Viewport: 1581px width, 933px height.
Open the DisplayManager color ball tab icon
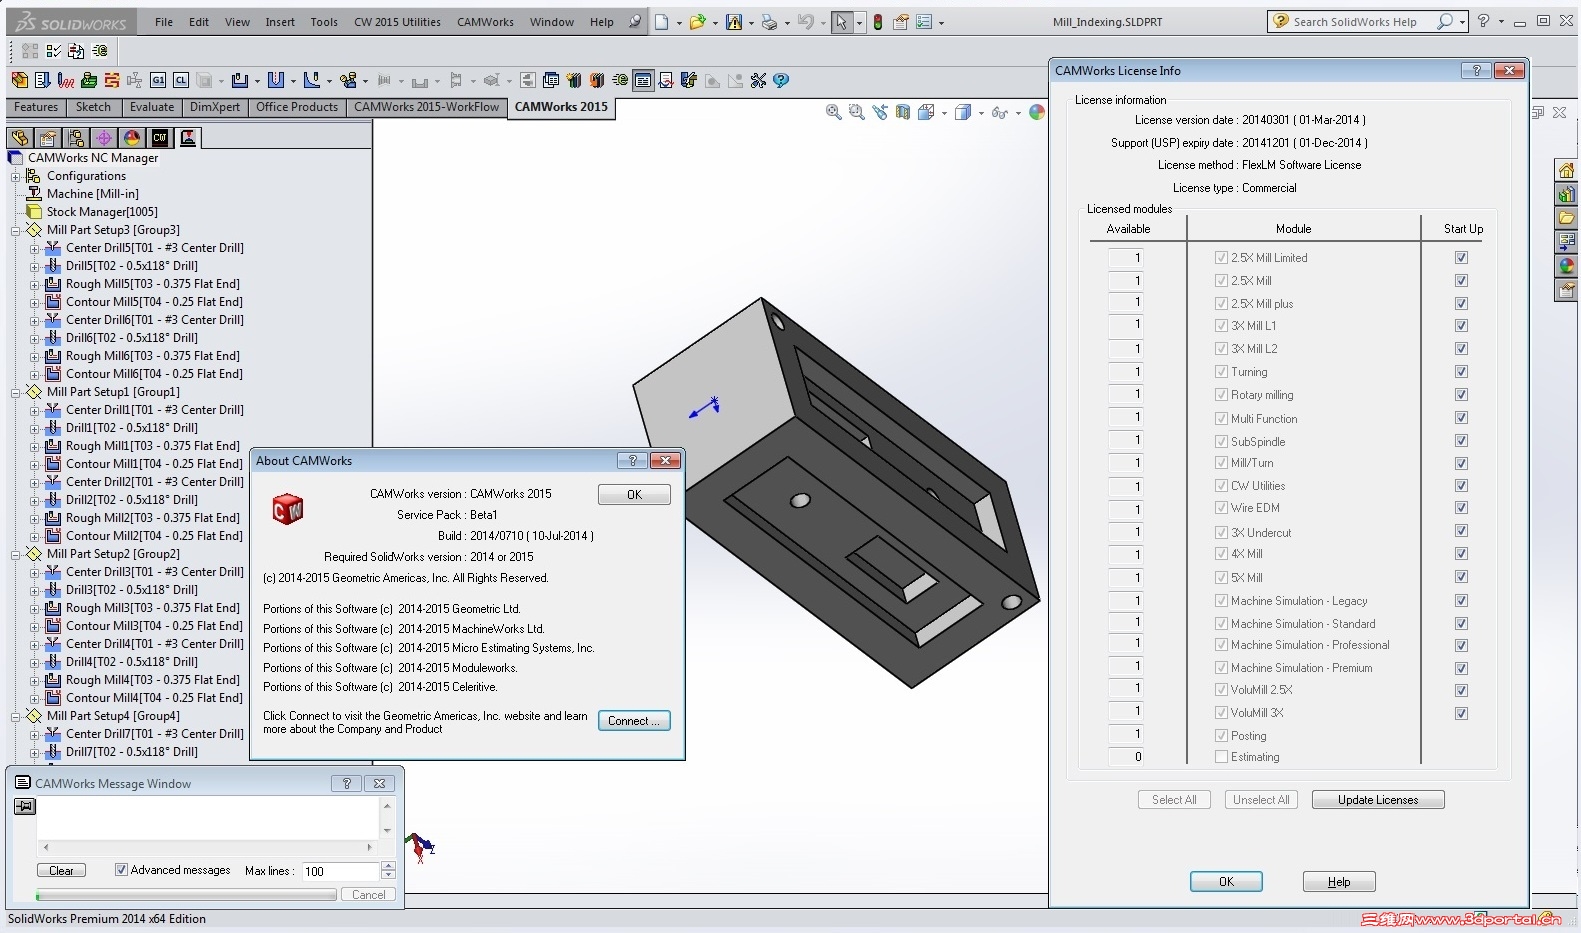click(132, 138)
